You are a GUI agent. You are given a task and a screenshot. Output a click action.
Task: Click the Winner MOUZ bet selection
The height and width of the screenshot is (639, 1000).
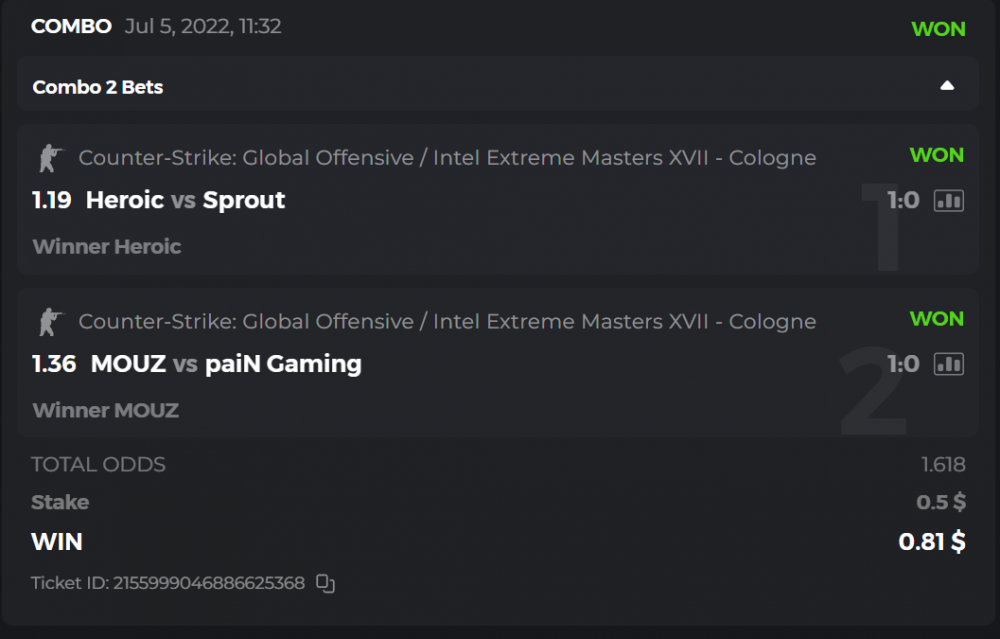coord(106,410)
